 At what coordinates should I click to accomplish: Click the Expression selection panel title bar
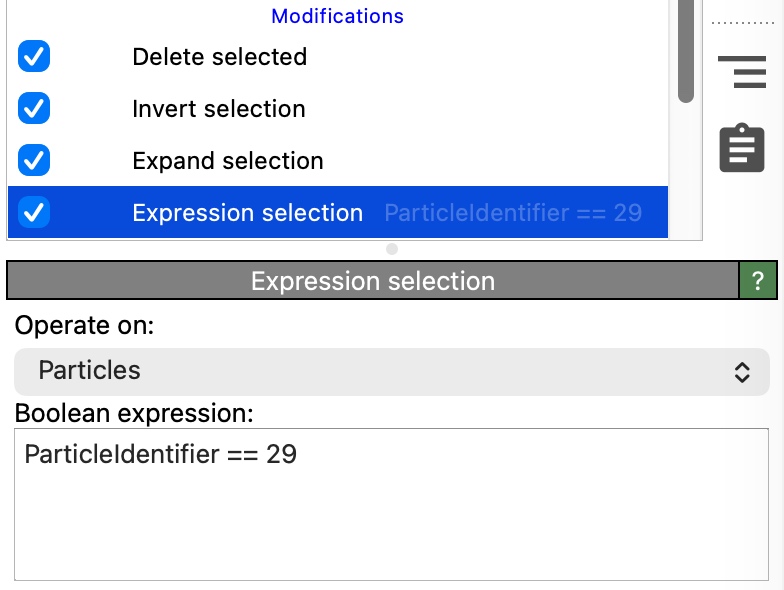372,281
